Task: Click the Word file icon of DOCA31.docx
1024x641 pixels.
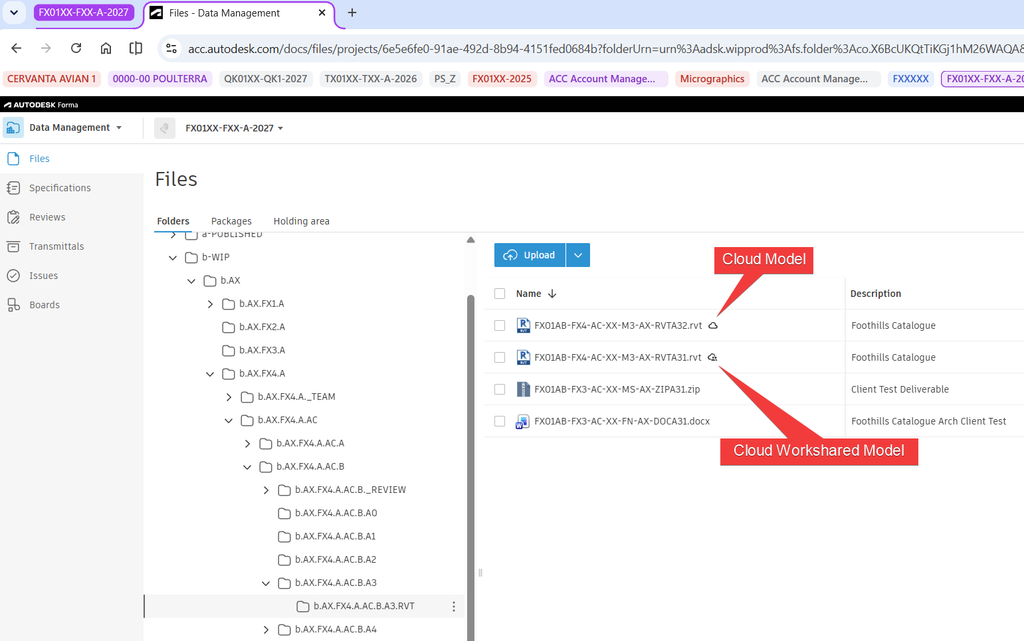Action: click(x=522, y=422)
